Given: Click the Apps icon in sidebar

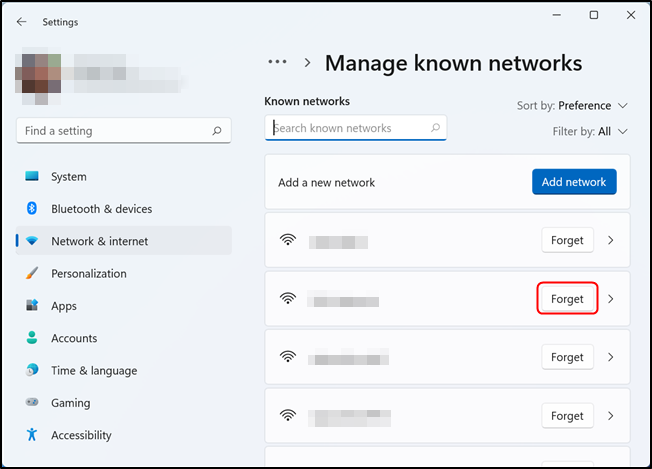Looking at the screenshot, I should pyautogui.click(x=32, y=305).
